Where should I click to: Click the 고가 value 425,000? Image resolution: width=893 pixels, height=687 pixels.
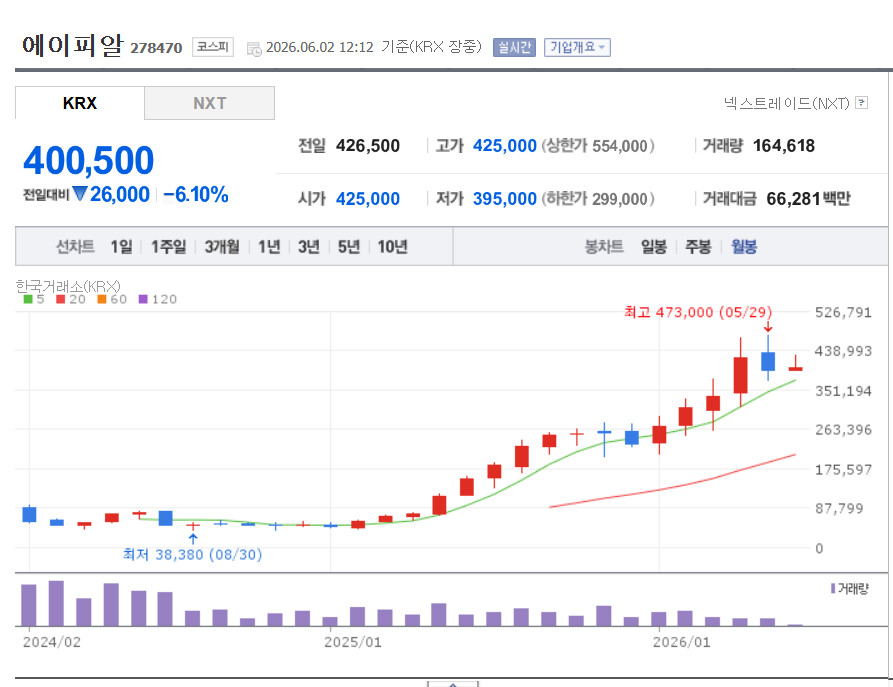[505, 146]
